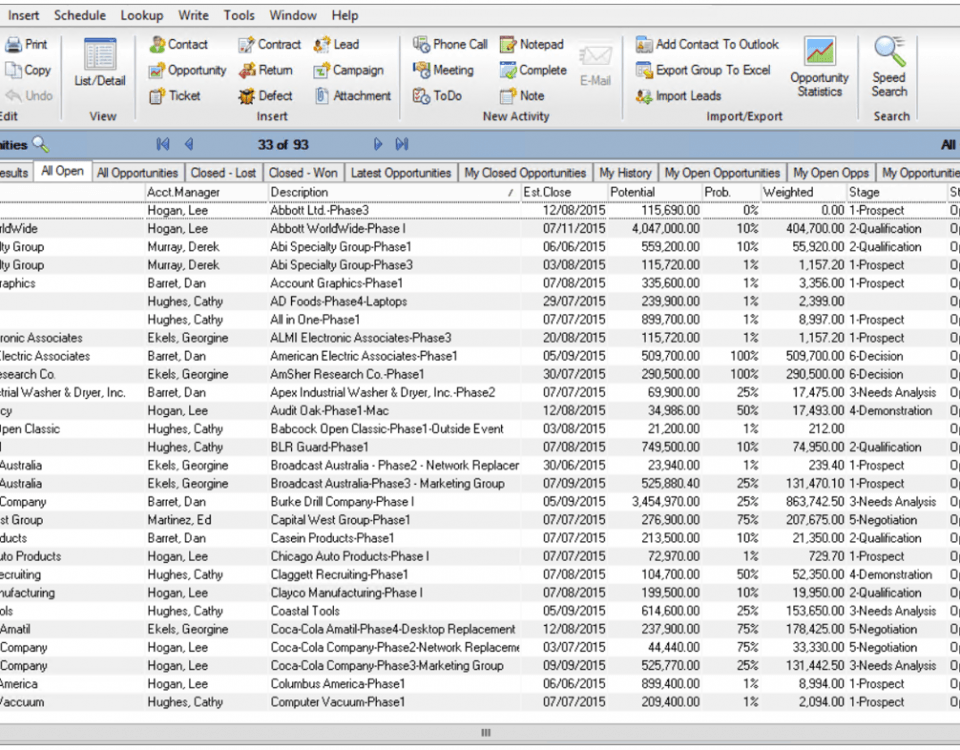The image size is (960, 750).
Task: Open the Tools menu
Action: pos(239,15)
